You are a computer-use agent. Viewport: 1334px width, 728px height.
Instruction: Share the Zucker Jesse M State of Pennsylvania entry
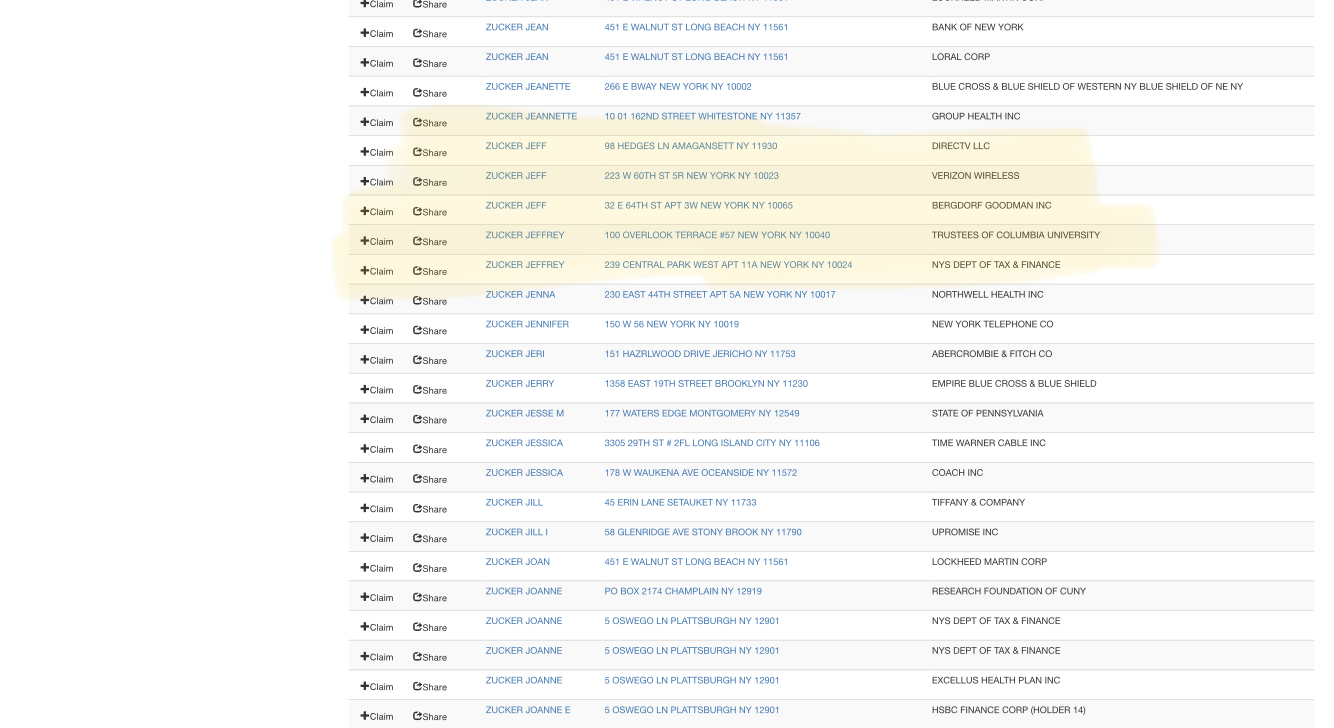[430, 420]
